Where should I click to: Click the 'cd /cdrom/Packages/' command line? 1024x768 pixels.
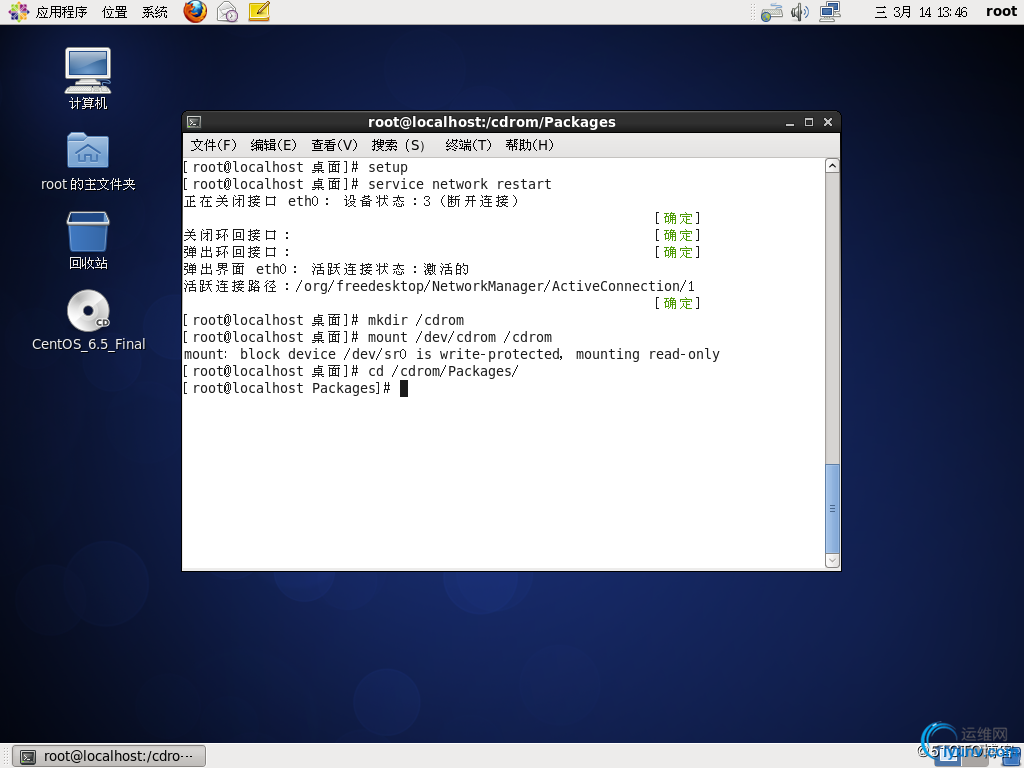click(351, 371)
